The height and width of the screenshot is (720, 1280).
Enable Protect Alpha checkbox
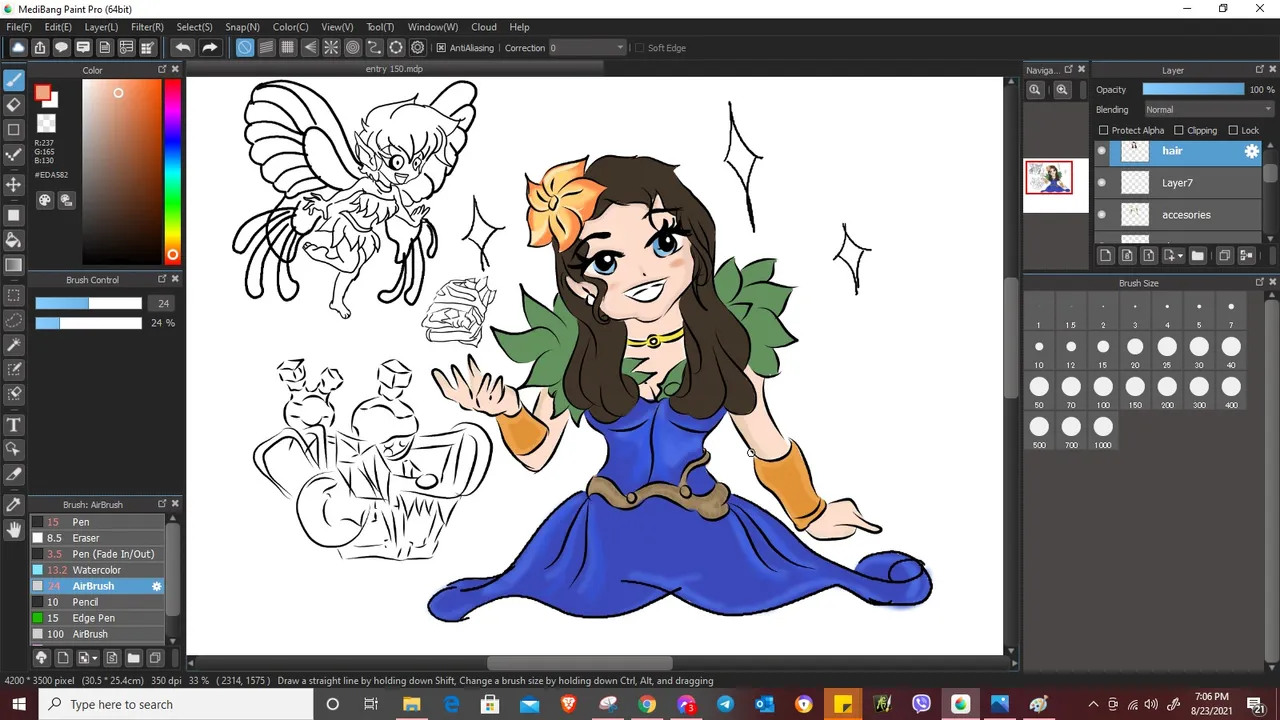pos(1103,130)
